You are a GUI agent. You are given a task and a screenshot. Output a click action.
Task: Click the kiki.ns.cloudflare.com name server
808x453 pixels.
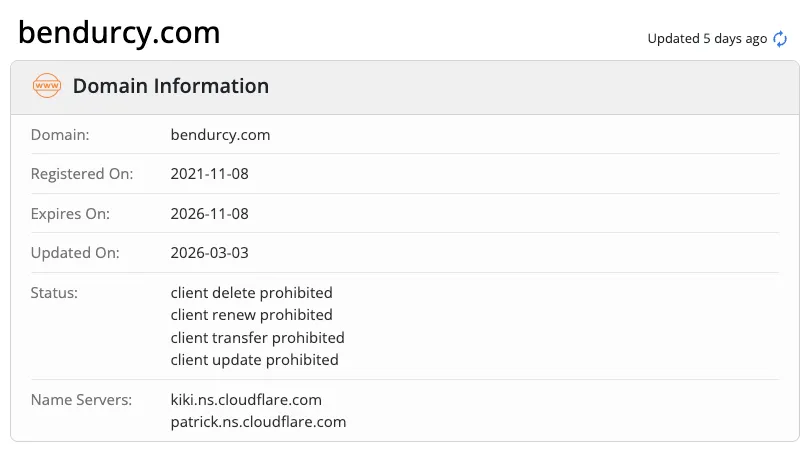tap(246, 399)
